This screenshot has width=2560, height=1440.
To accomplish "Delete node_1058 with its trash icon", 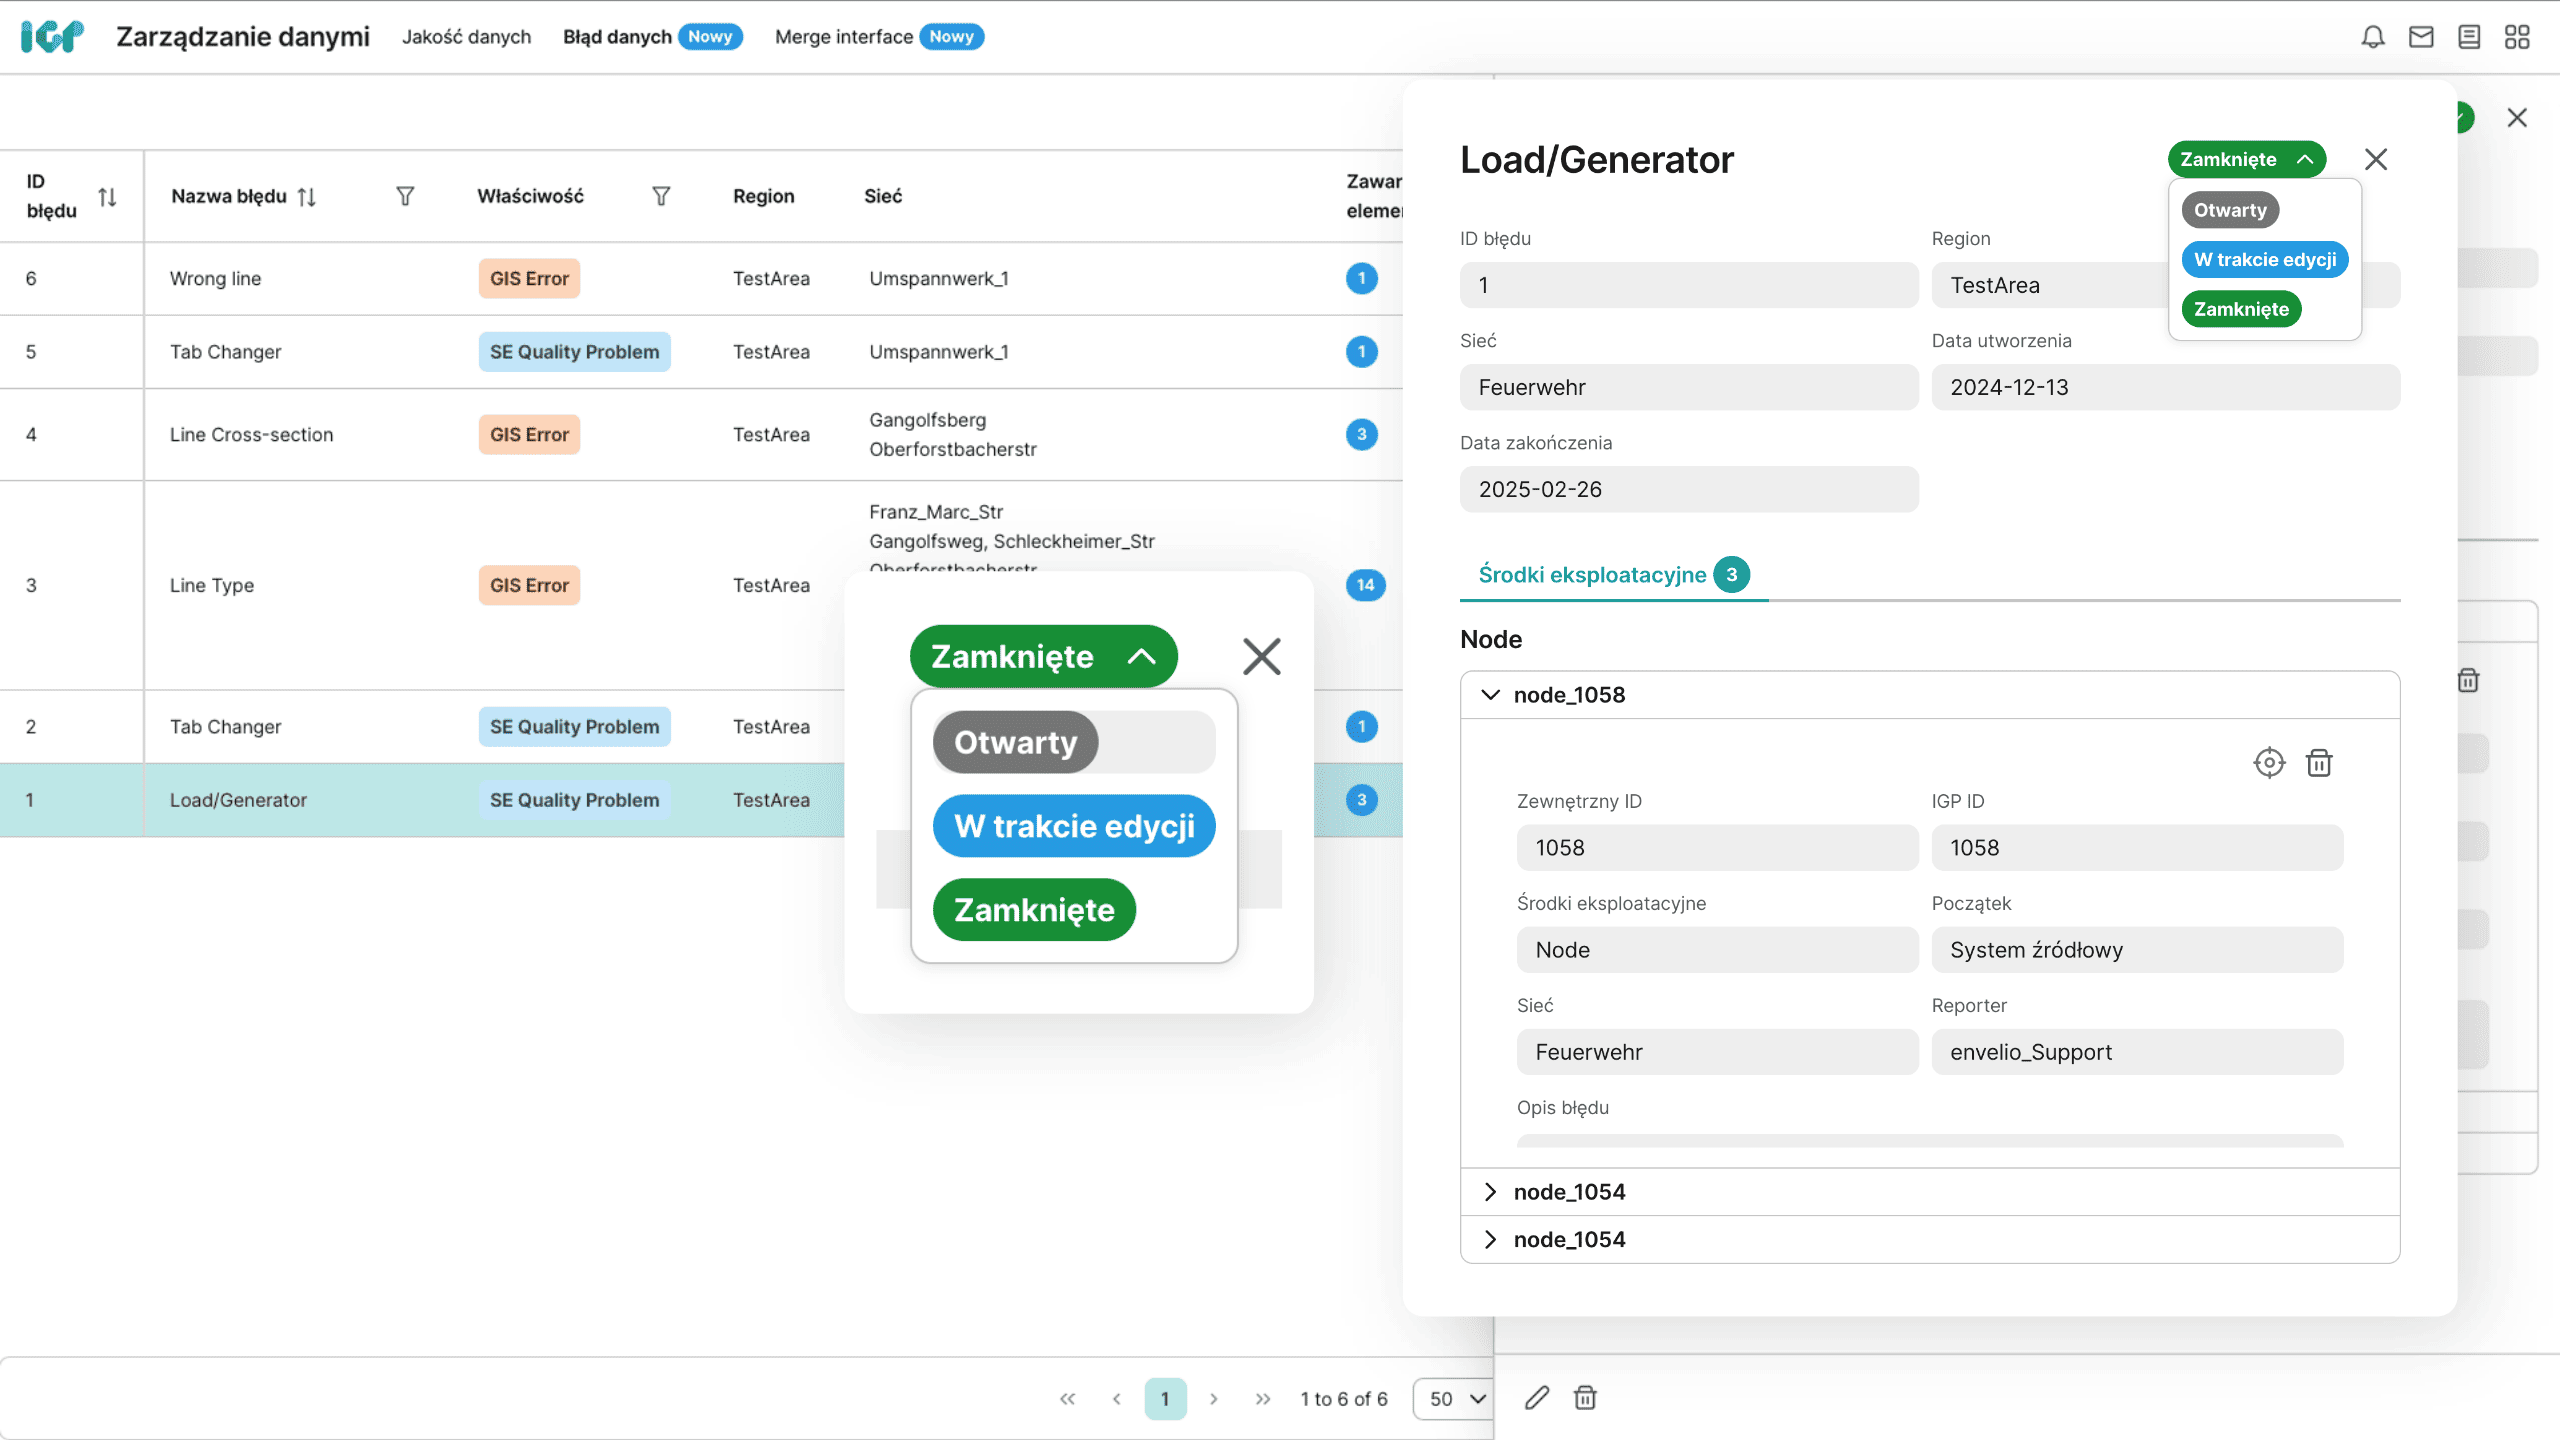I will (x=2319, y=763).
